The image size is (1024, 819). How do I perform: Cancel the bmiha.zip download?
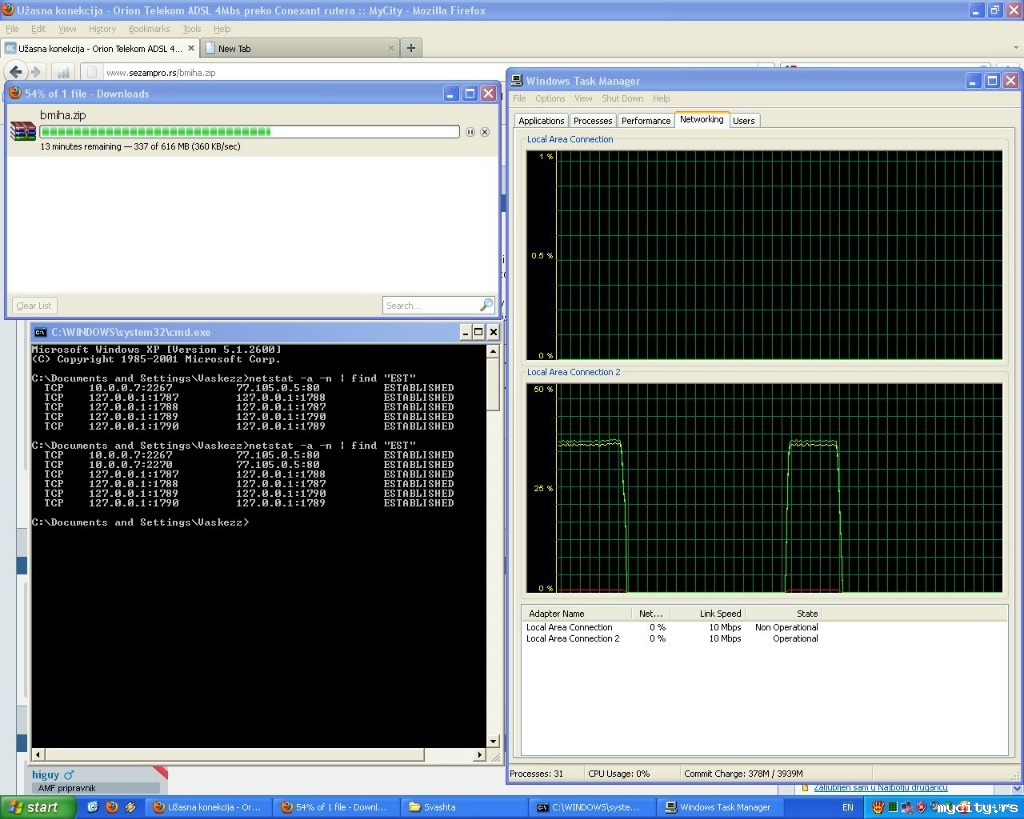(485, 132)
